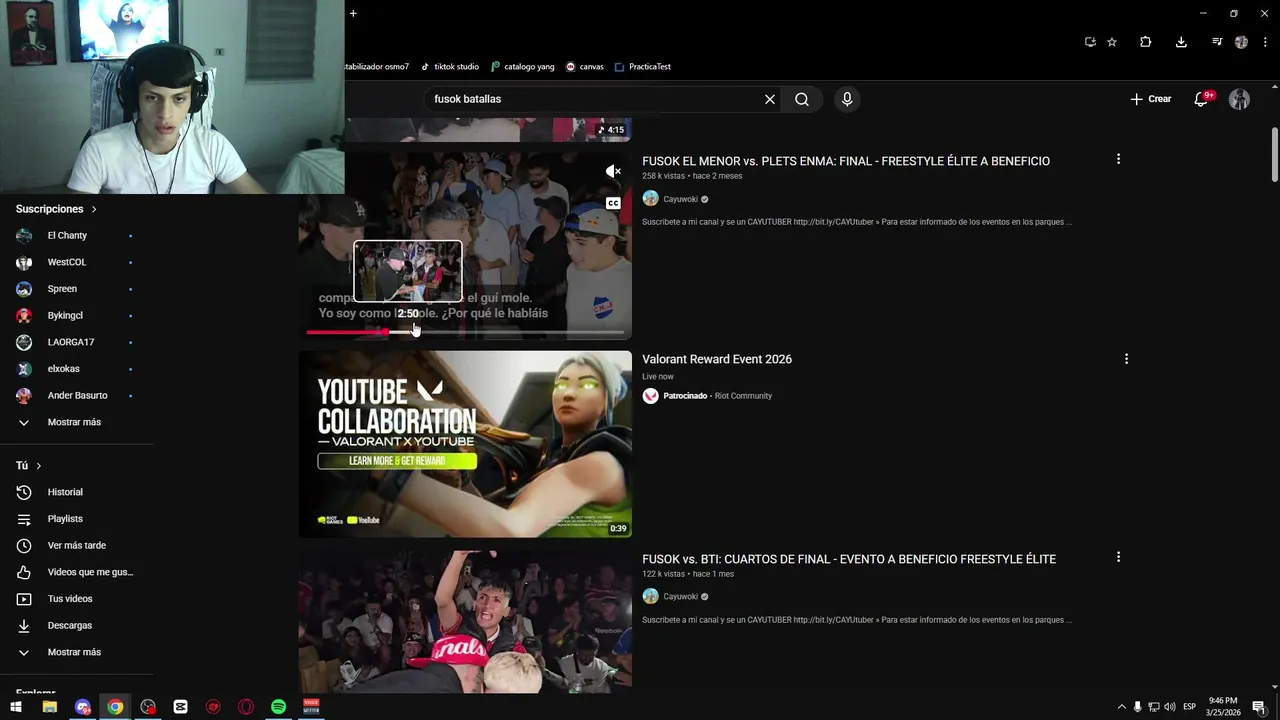Open the PracticaTest bookmark
This screenshot has width=1280, height=720.
(x=642, y=66)
